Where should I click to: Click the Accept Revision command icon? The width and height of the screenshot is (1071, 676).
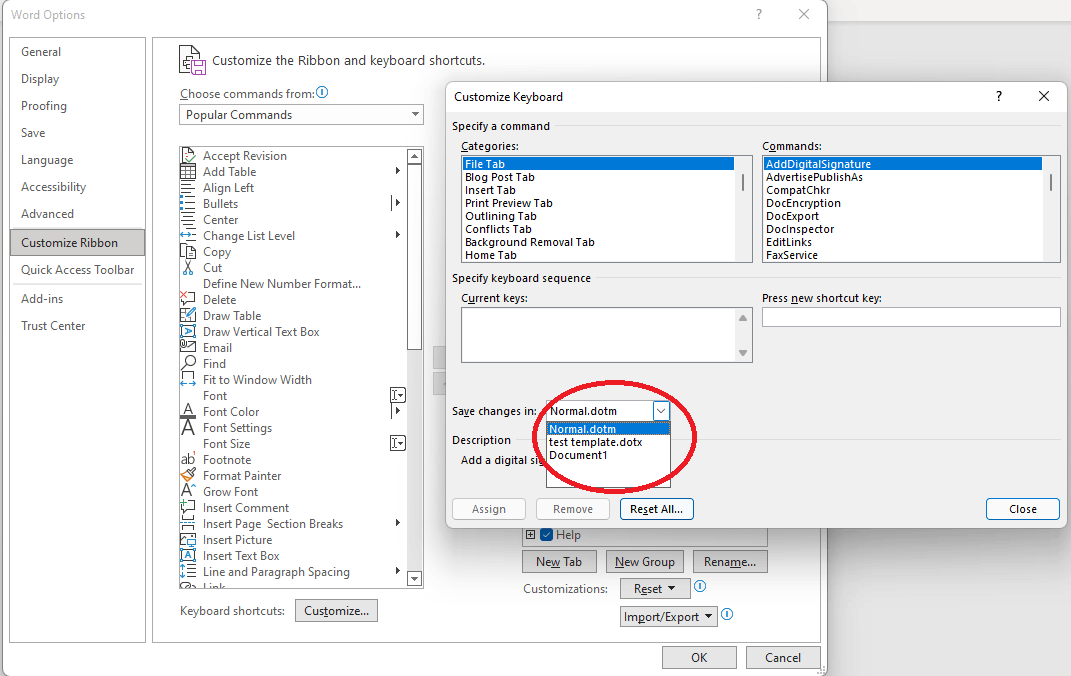[x=188, y=156]
